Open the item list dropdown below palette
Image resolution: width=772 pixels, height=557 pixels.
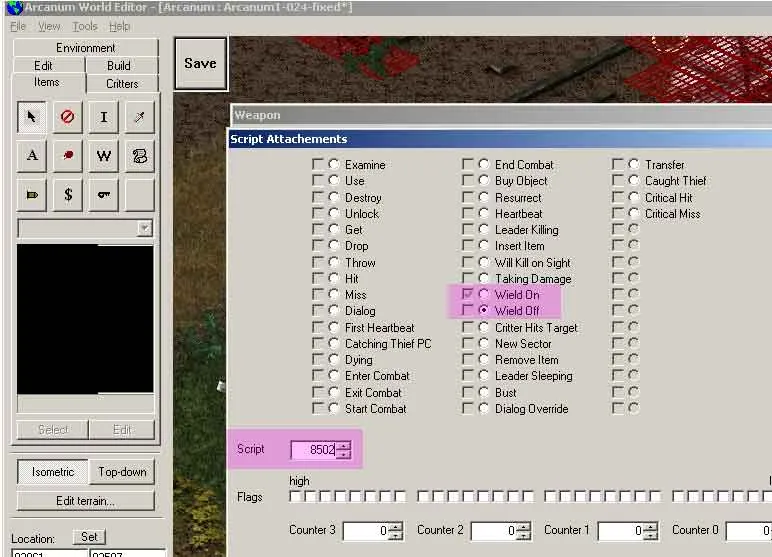[145, 228]
